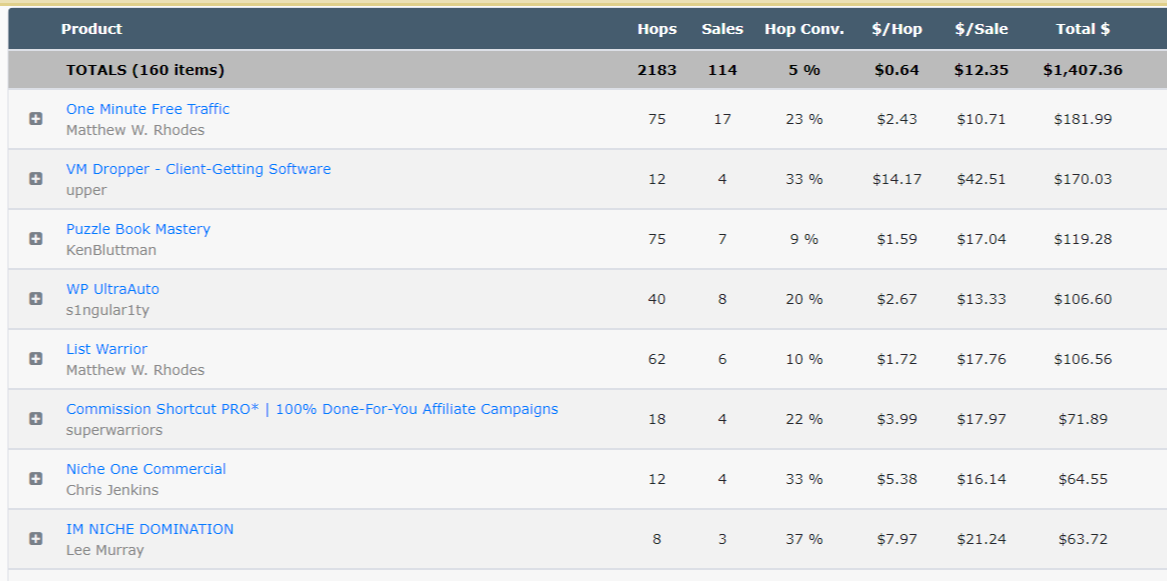Open the Niche One Commercial link
Screen dimensions: 1167x581
point(146,469)
